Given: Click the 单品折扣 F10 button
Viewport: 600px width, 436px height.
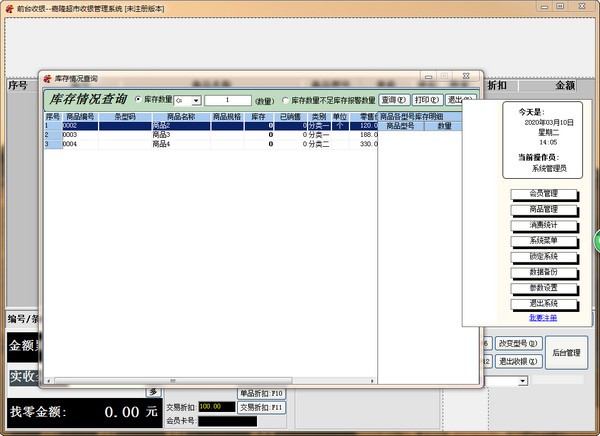Looking at the screenshot, I should (261, 393).
